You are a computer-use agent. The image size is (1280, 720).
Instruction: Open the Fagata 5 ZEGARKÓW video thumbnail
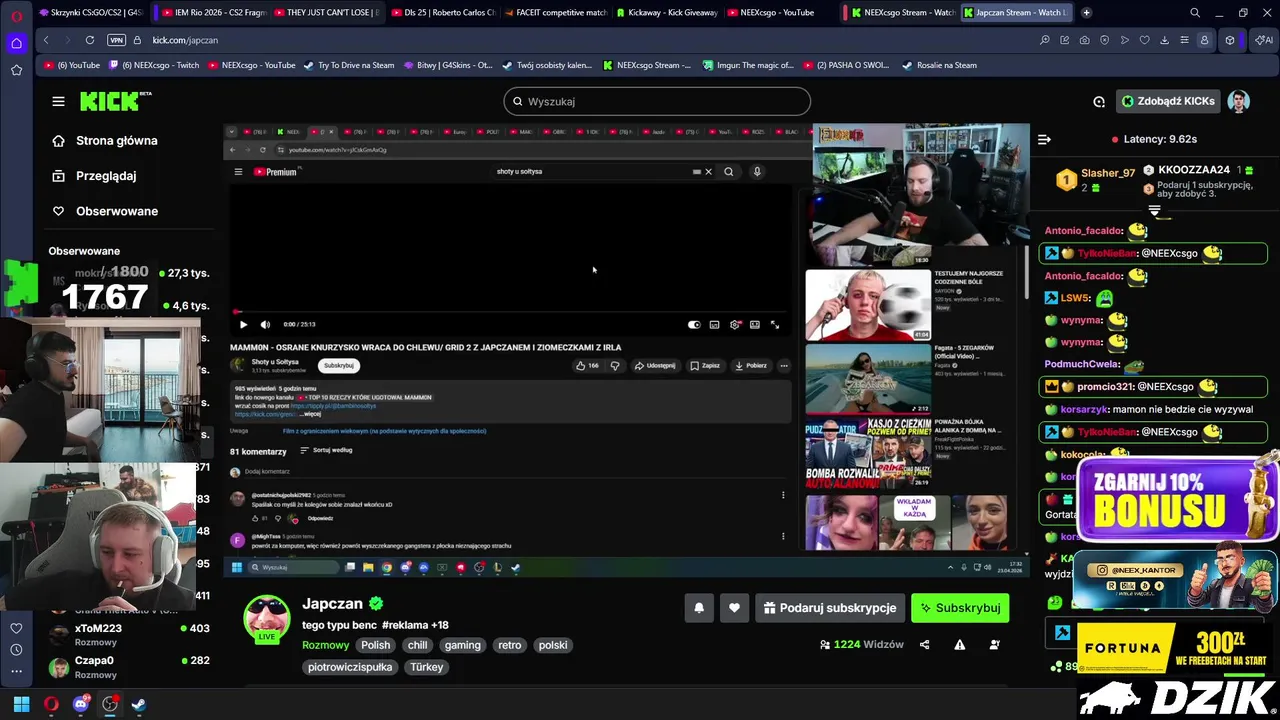[x=868, y=380]
